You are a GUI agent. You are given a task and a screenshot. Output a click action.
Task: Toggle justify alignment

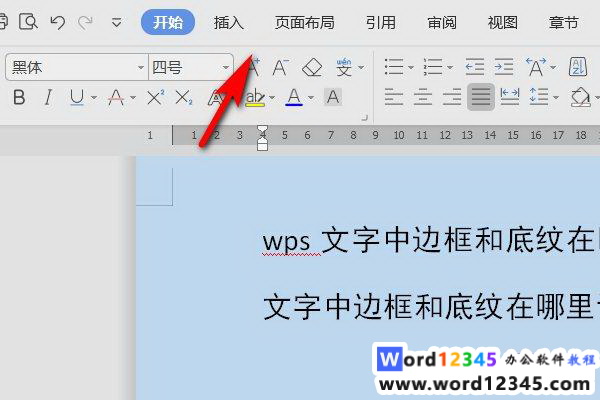pyautogui.click(x=481, y=97)
